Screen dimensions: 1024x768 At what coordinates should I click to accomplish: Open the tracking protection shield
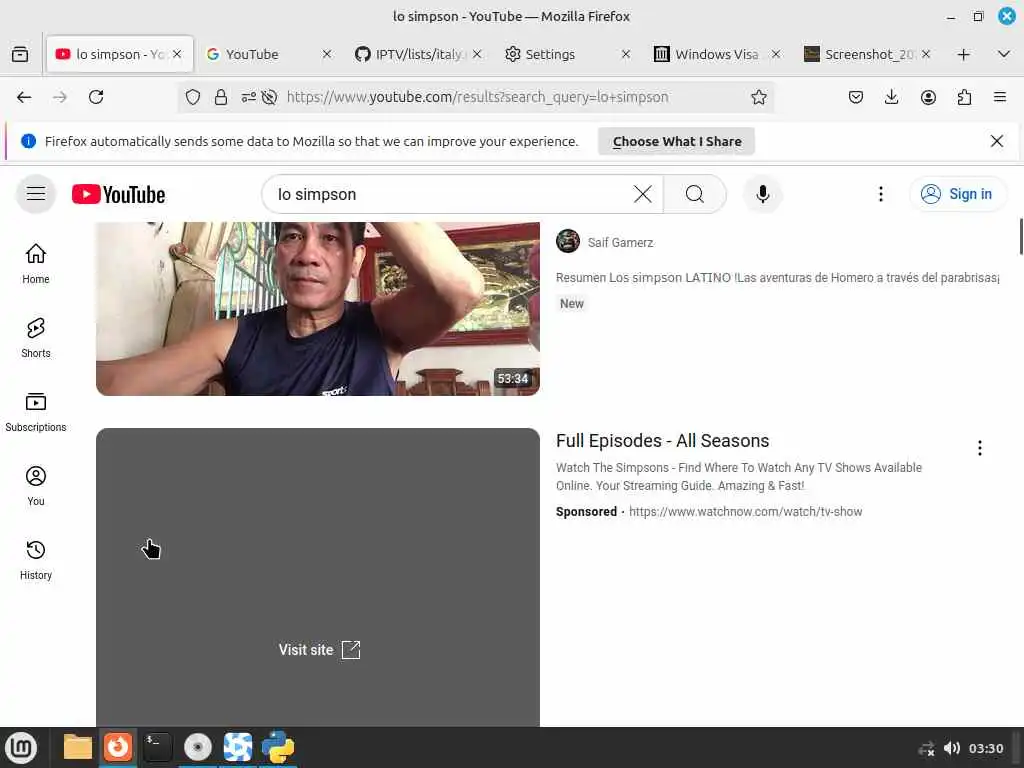point(193,97)
